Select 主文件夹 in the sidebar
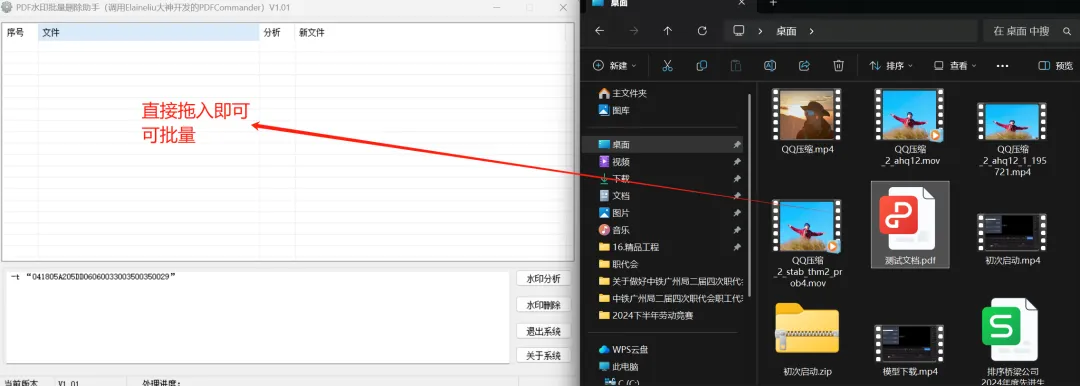 623,93
